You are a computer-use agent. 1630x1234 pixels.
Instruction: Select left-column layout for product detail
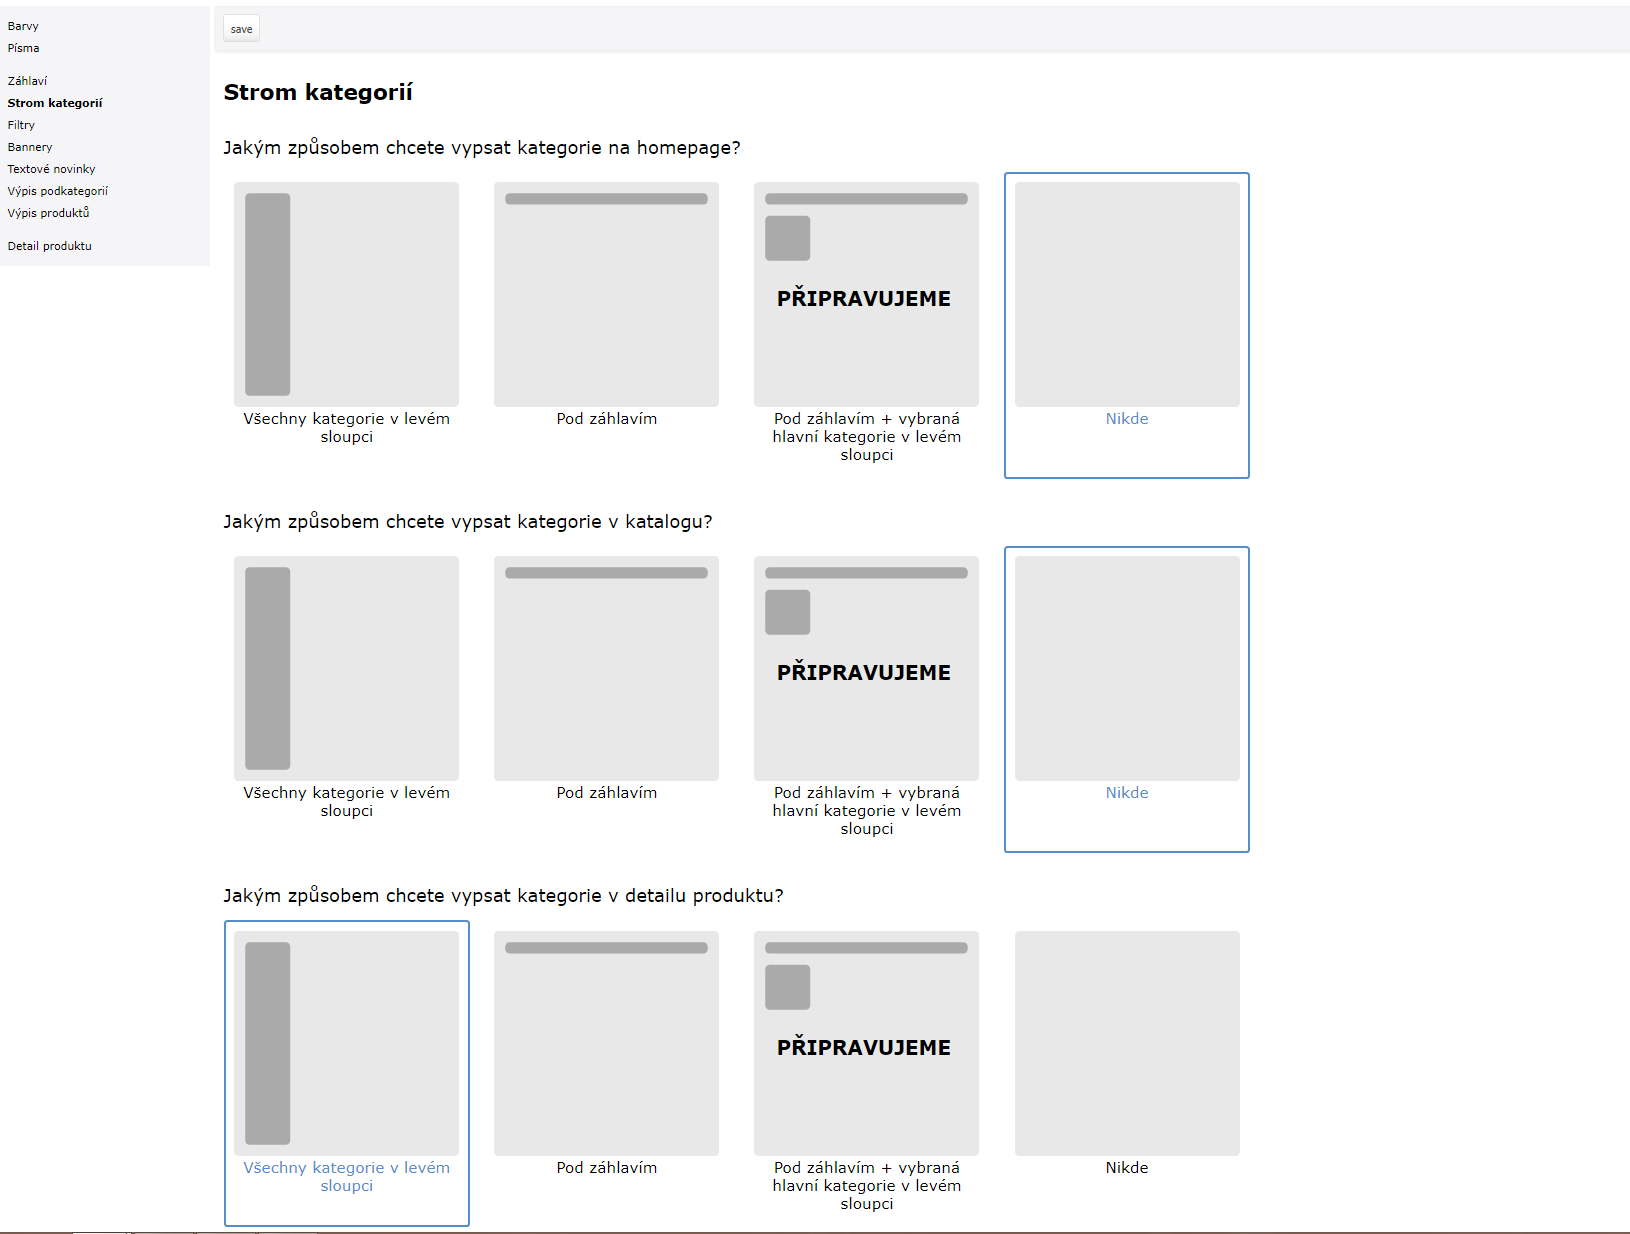(x=346, y=1043)
